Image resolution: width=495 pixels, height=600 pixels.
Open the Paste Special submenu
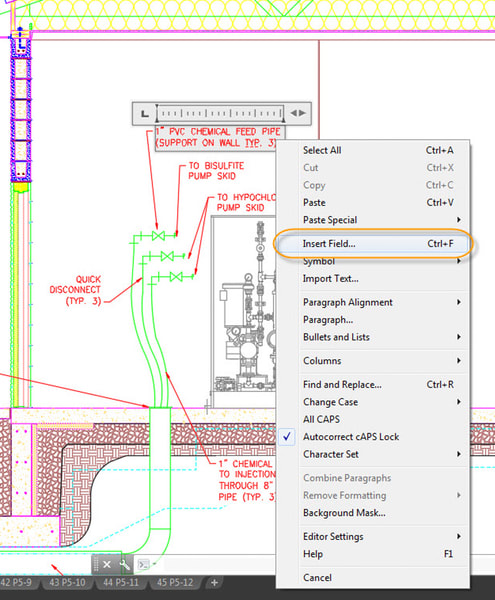[x=373, y=220]
